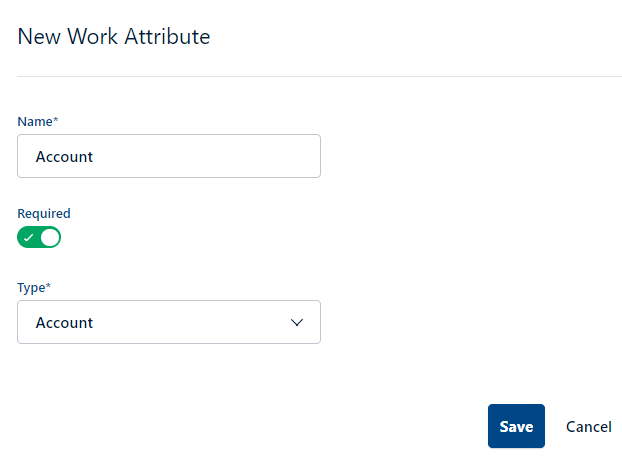Dismiss the dialog using Cancel link

pyautogui.click(x=588, y=427)
